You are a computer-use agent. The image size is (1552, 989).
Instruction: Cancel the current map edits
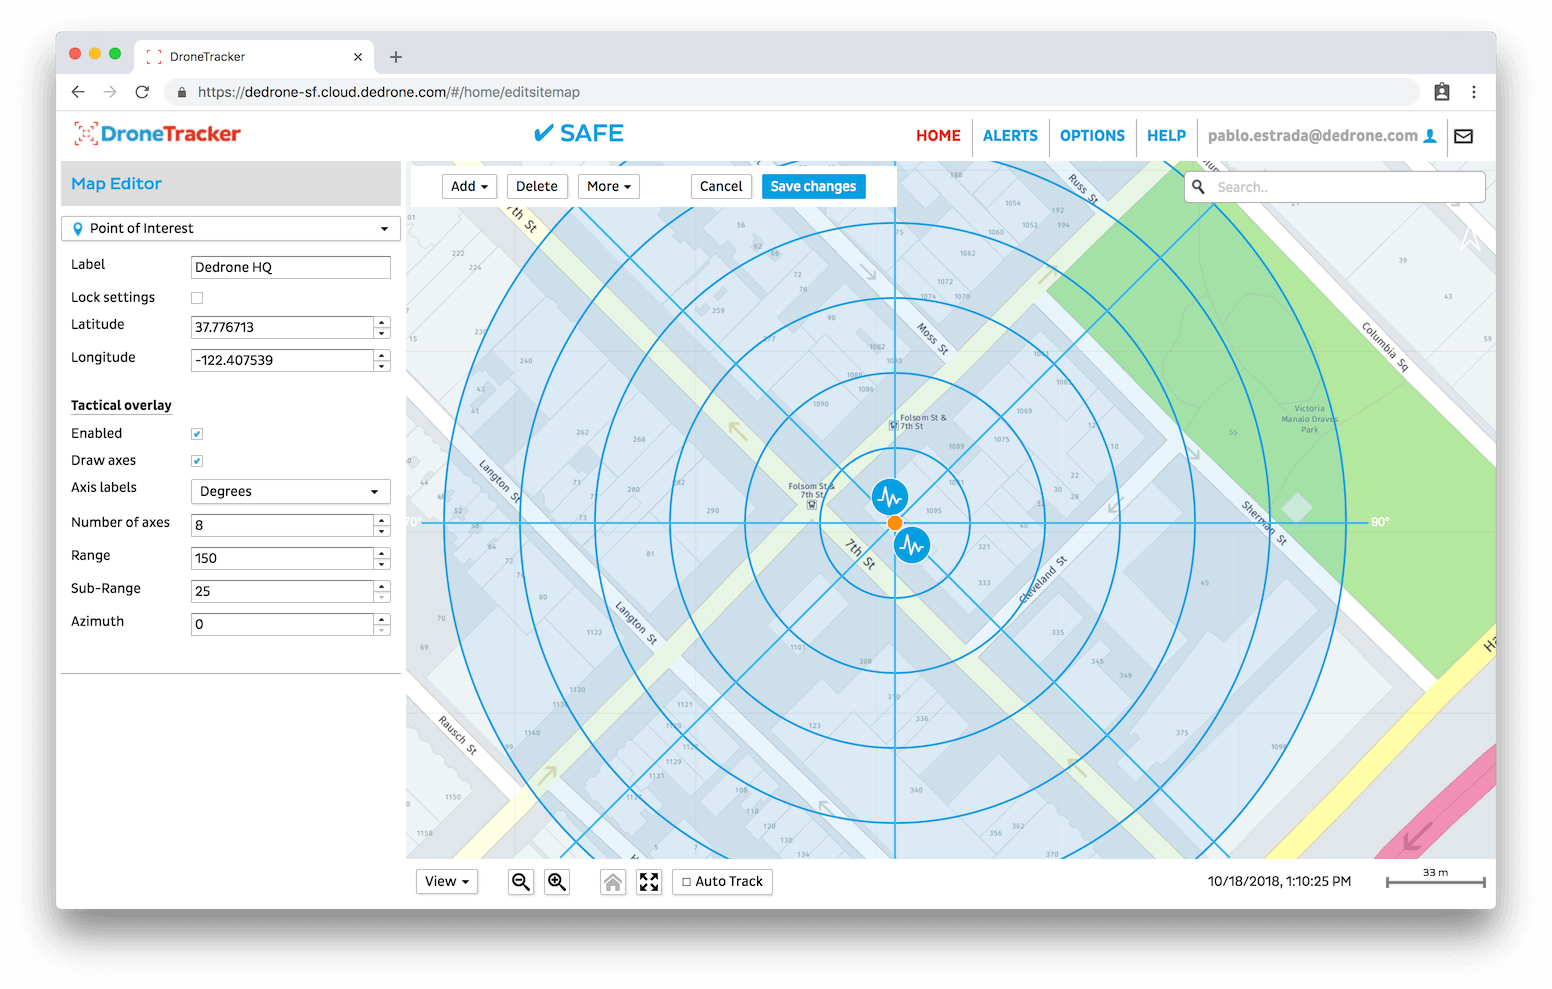click(721, 186)
